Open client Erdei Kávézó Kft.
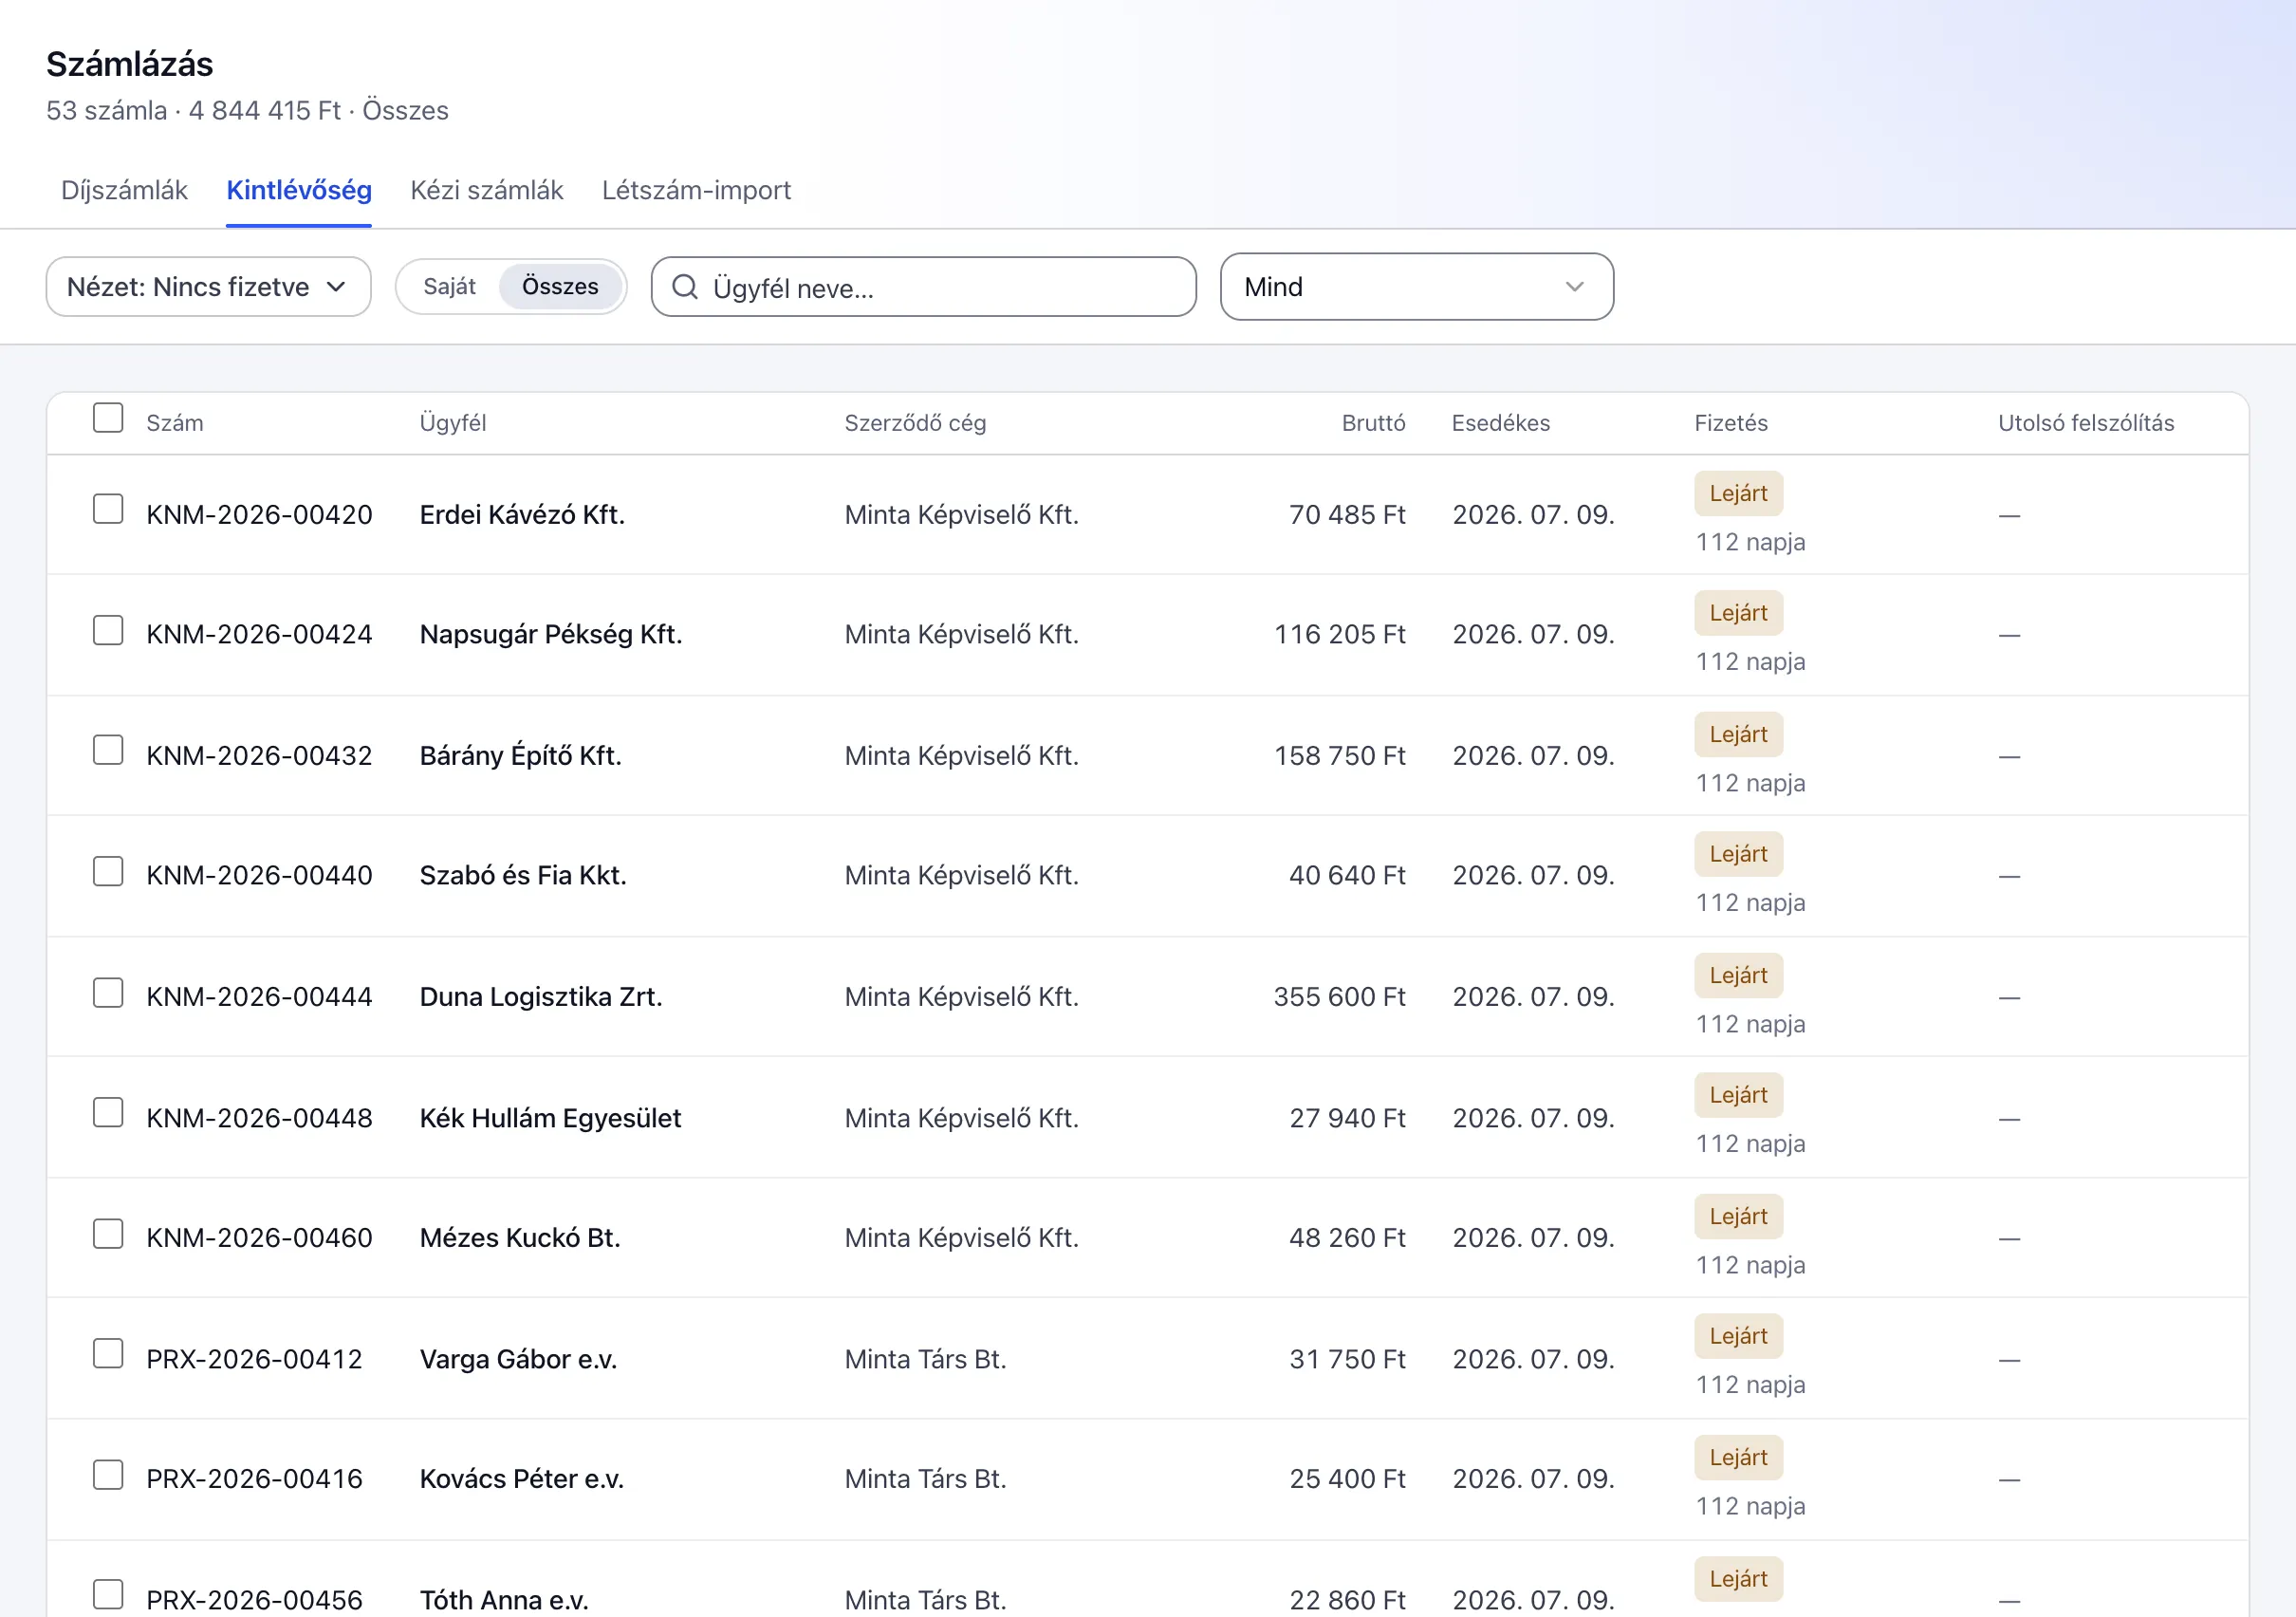 [522, 515]
